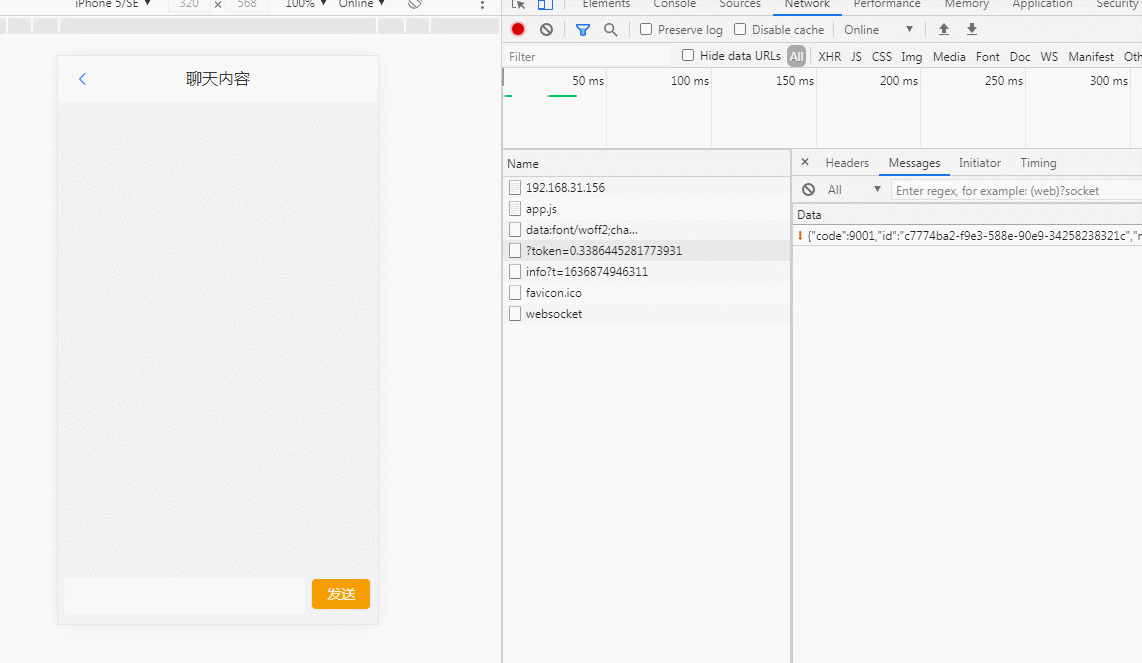This screenshot has height=663, width=1142.
Task: Select the websocket request in the list
Action: (x=553, y=314)
